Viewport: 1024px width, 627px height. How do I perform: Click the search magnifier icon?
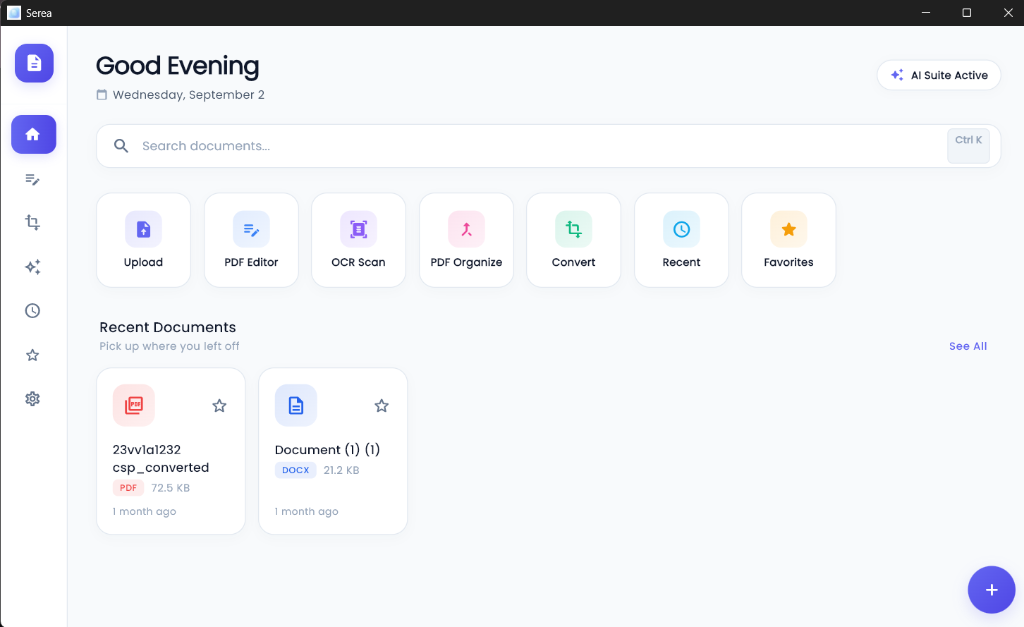(x=121, y=146)
